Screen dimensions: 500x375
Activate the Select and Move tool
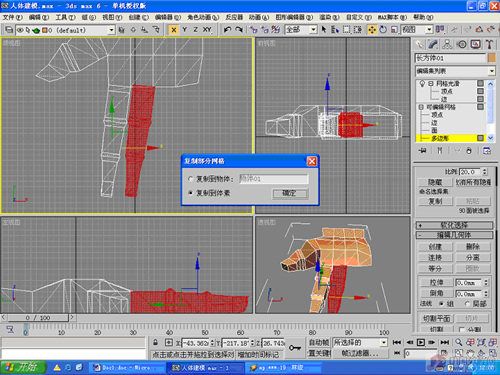(372, 30)
